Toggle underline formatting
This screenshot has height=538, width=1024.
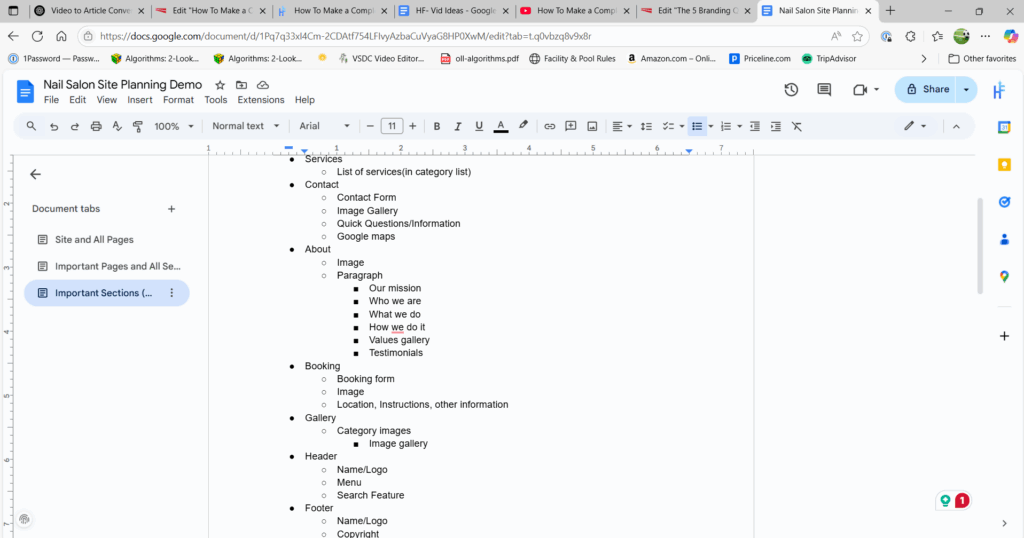479,127
